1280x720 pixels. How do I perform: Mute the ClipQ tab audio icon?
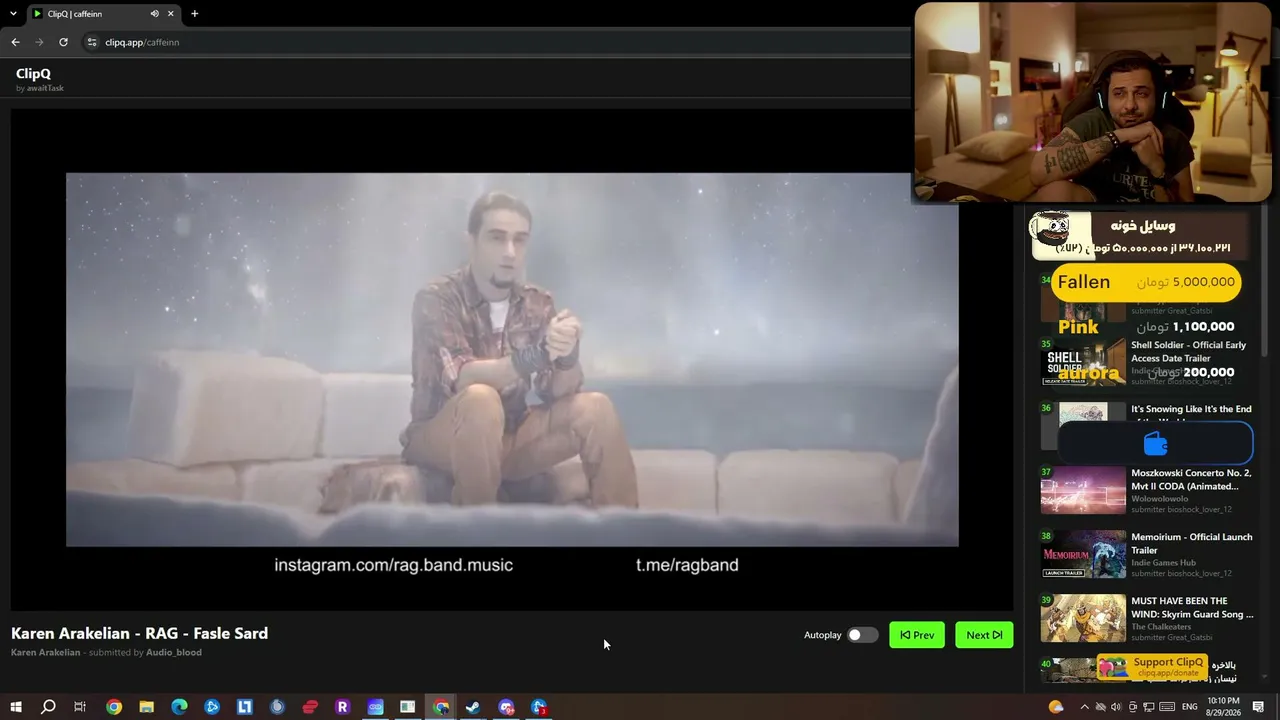154,14
